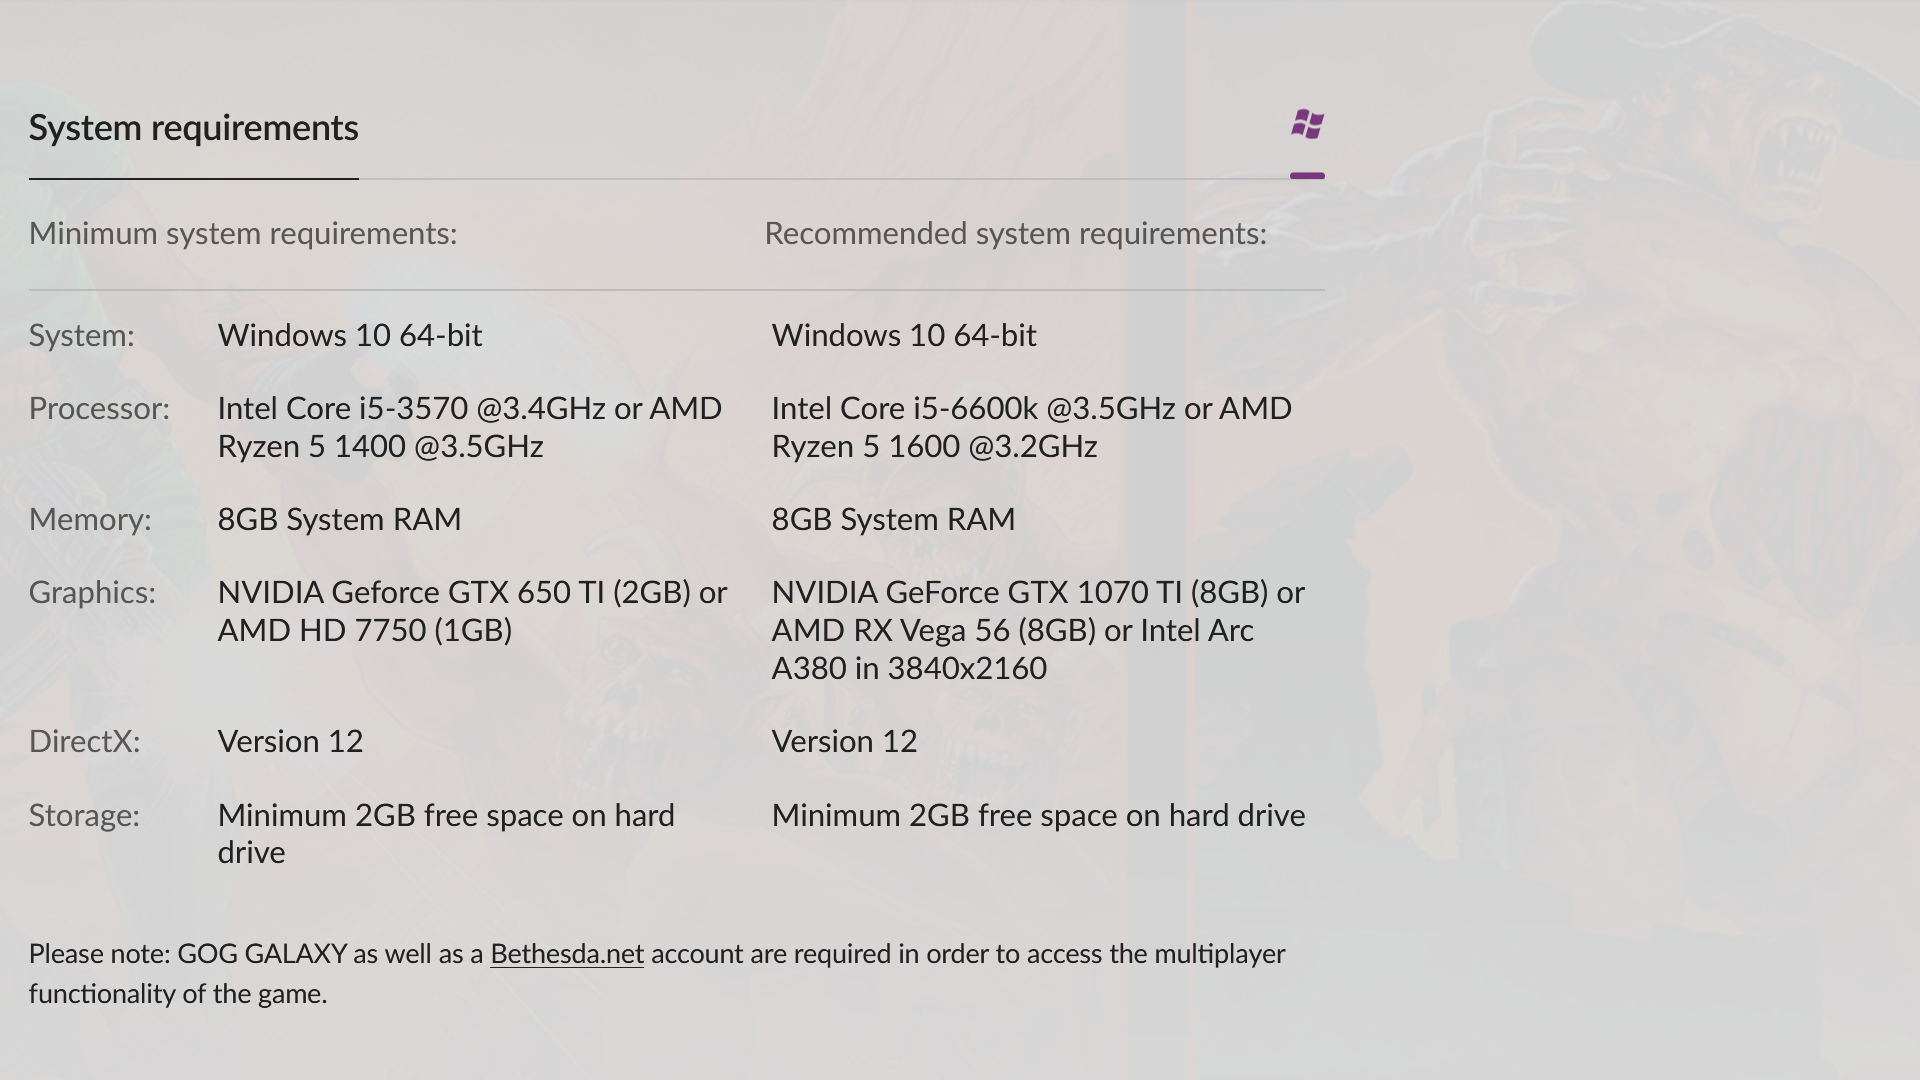1920x1080 pixels.
Task: Click the Recommended system requirements header
Action: pos(1015,234)
